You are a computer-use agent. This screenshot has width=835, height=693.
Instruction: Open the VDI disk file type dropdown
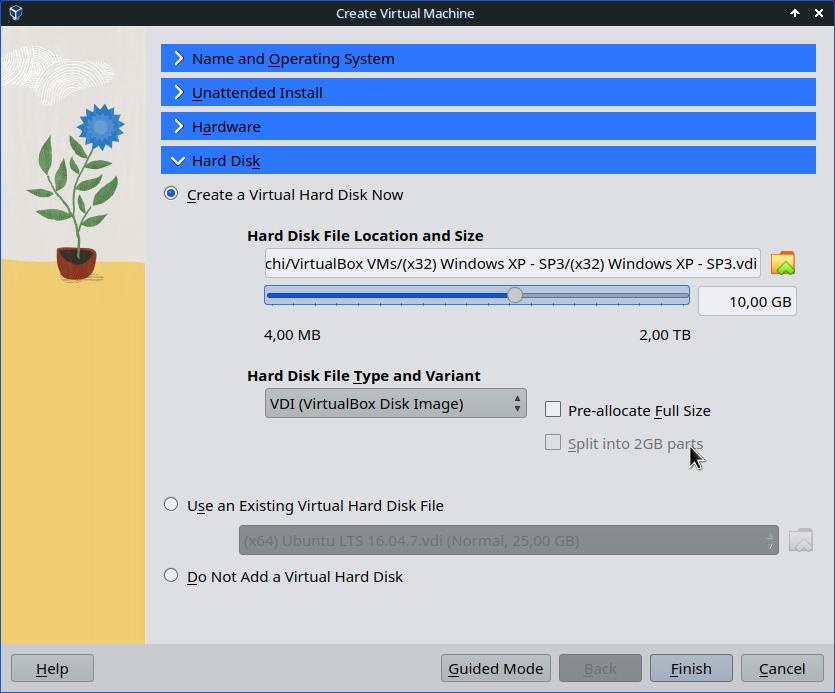[x=396, y=403]
